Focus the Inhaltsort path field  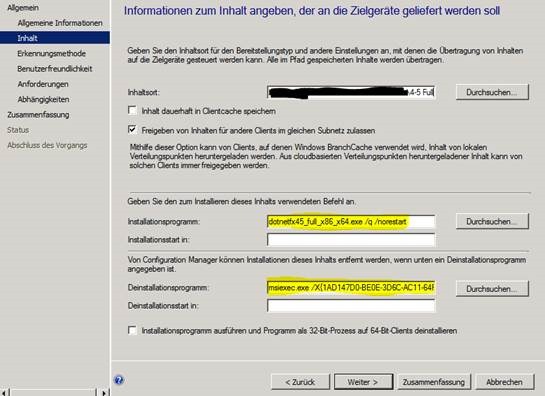pos(351,92)
